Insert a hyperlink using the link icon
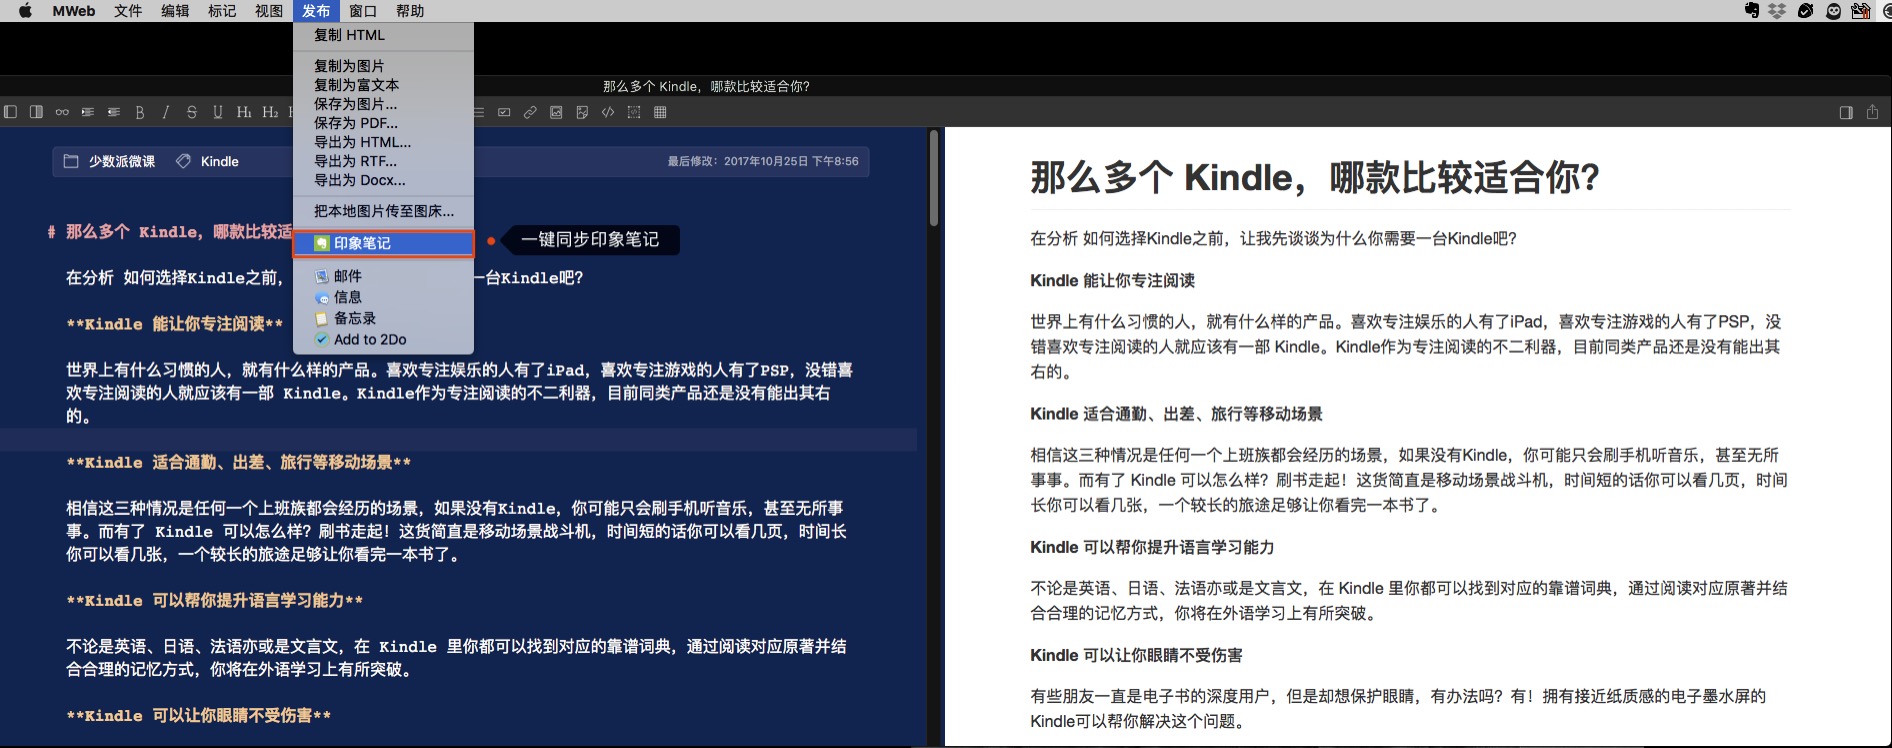Viewport: 1892px width, 748px height. point(530,112)
